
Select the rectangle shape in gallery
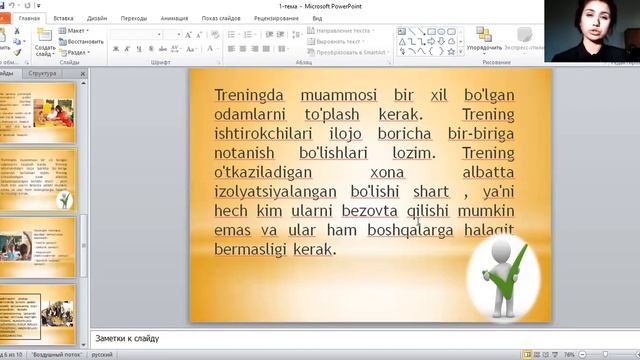point(431,31)
